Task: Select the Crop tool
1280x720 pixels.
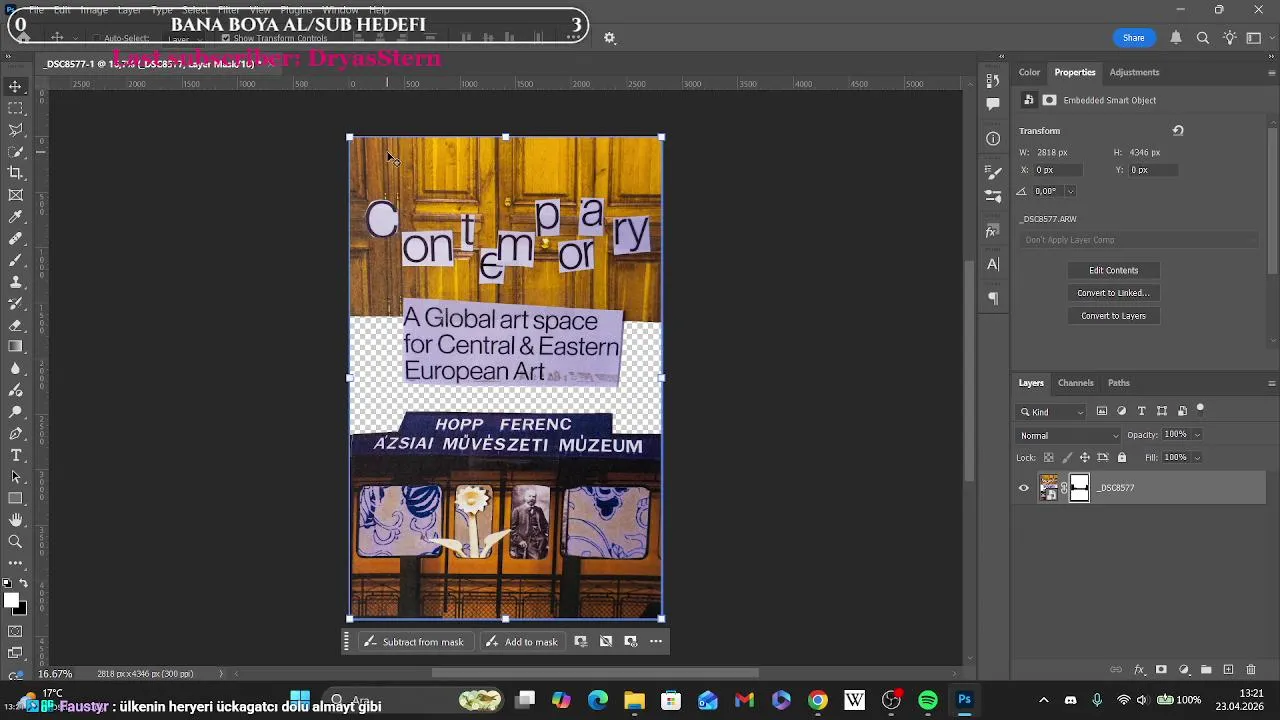Action: point(15,173)
